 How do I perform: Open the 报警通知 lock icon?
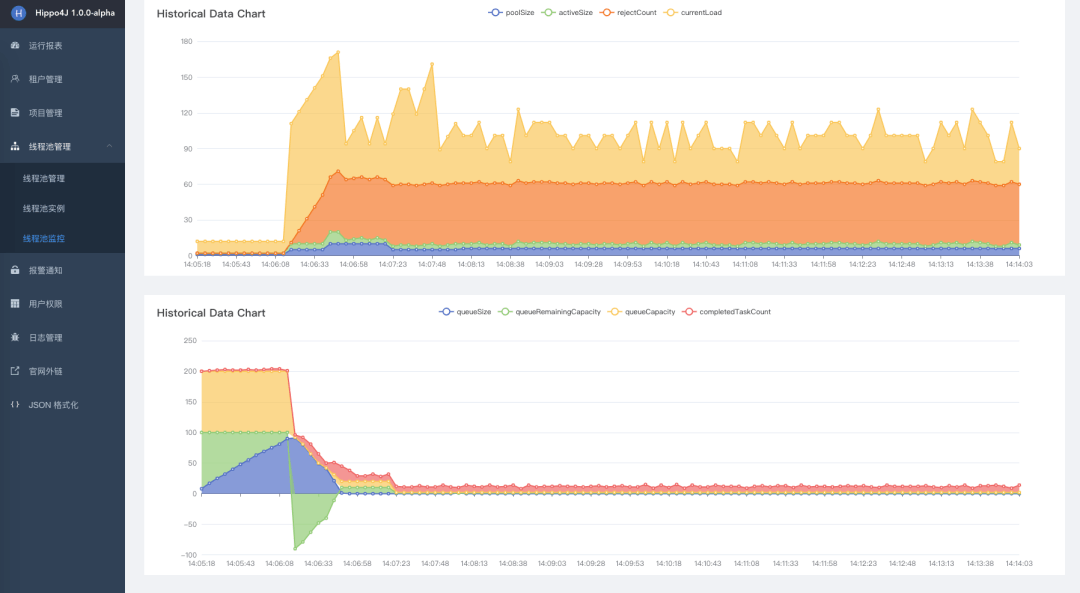(x=15, y=270)
